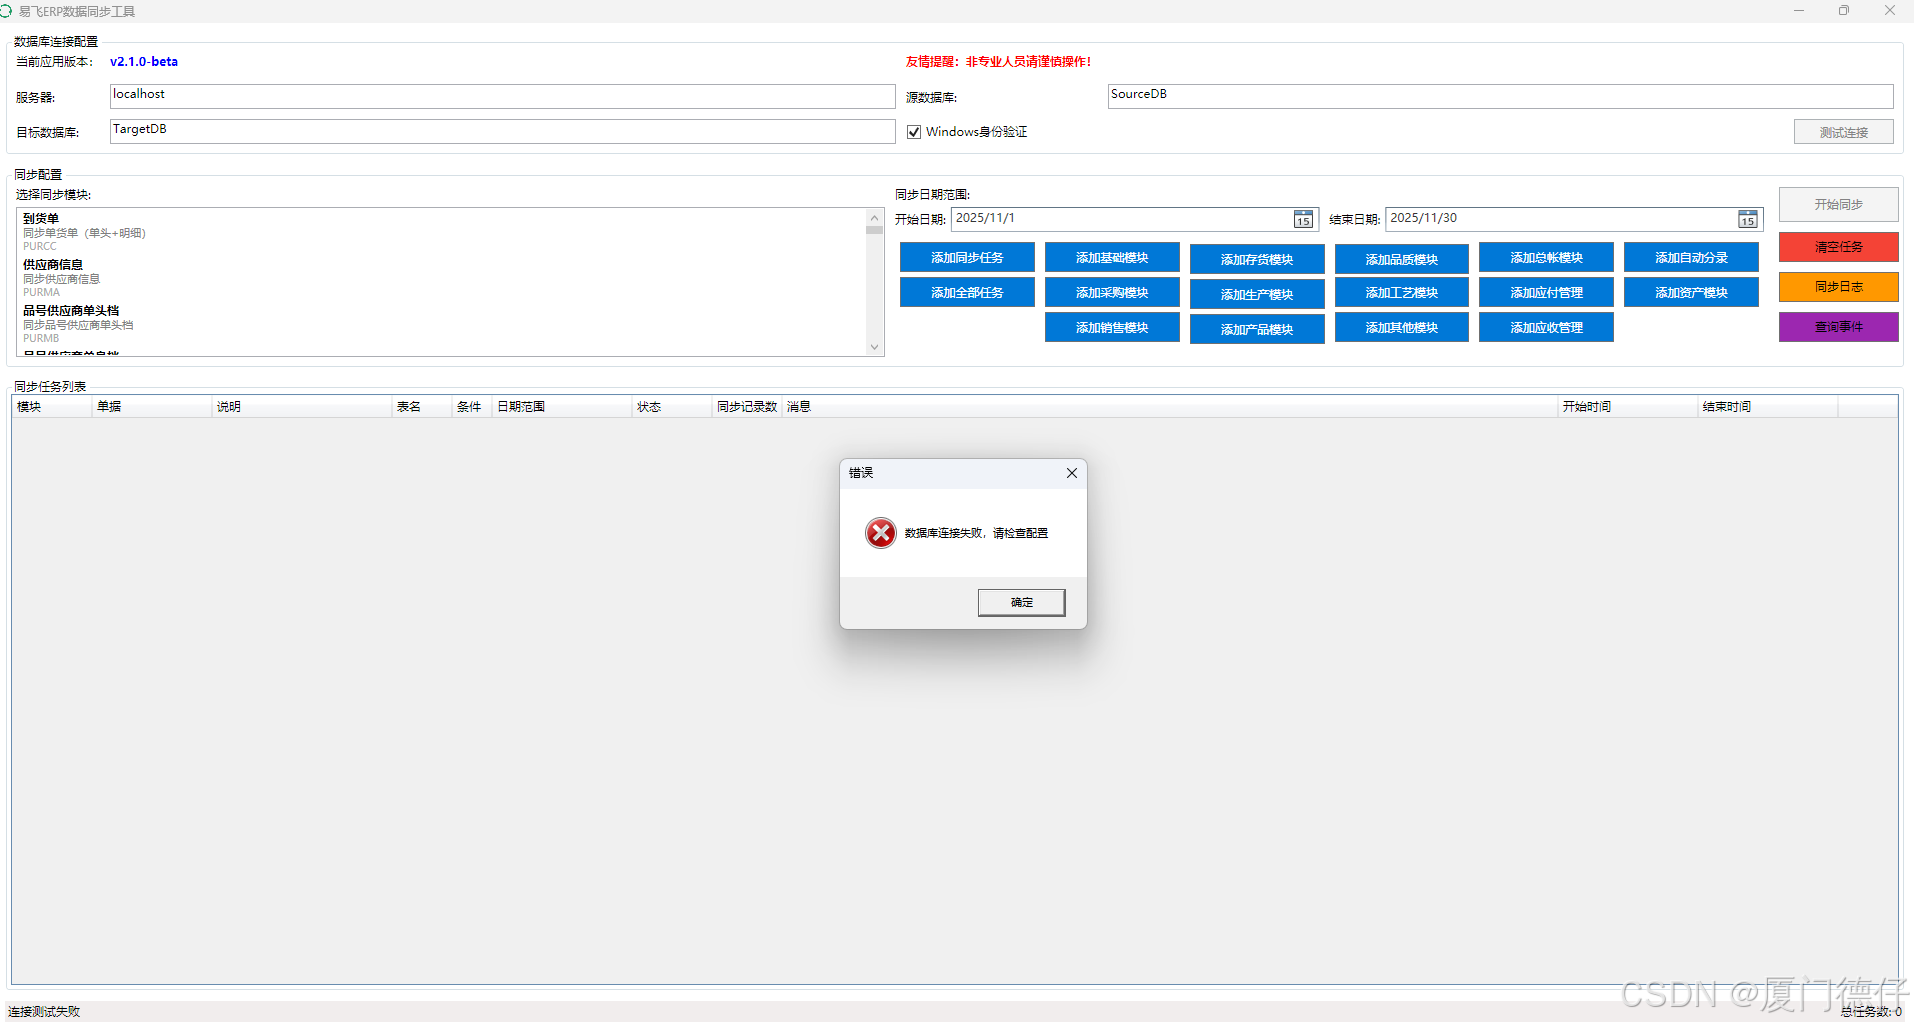This screenshot has width=1914, height=1026.
Task: Click the 条件 column header
Action: click(472, 407)
